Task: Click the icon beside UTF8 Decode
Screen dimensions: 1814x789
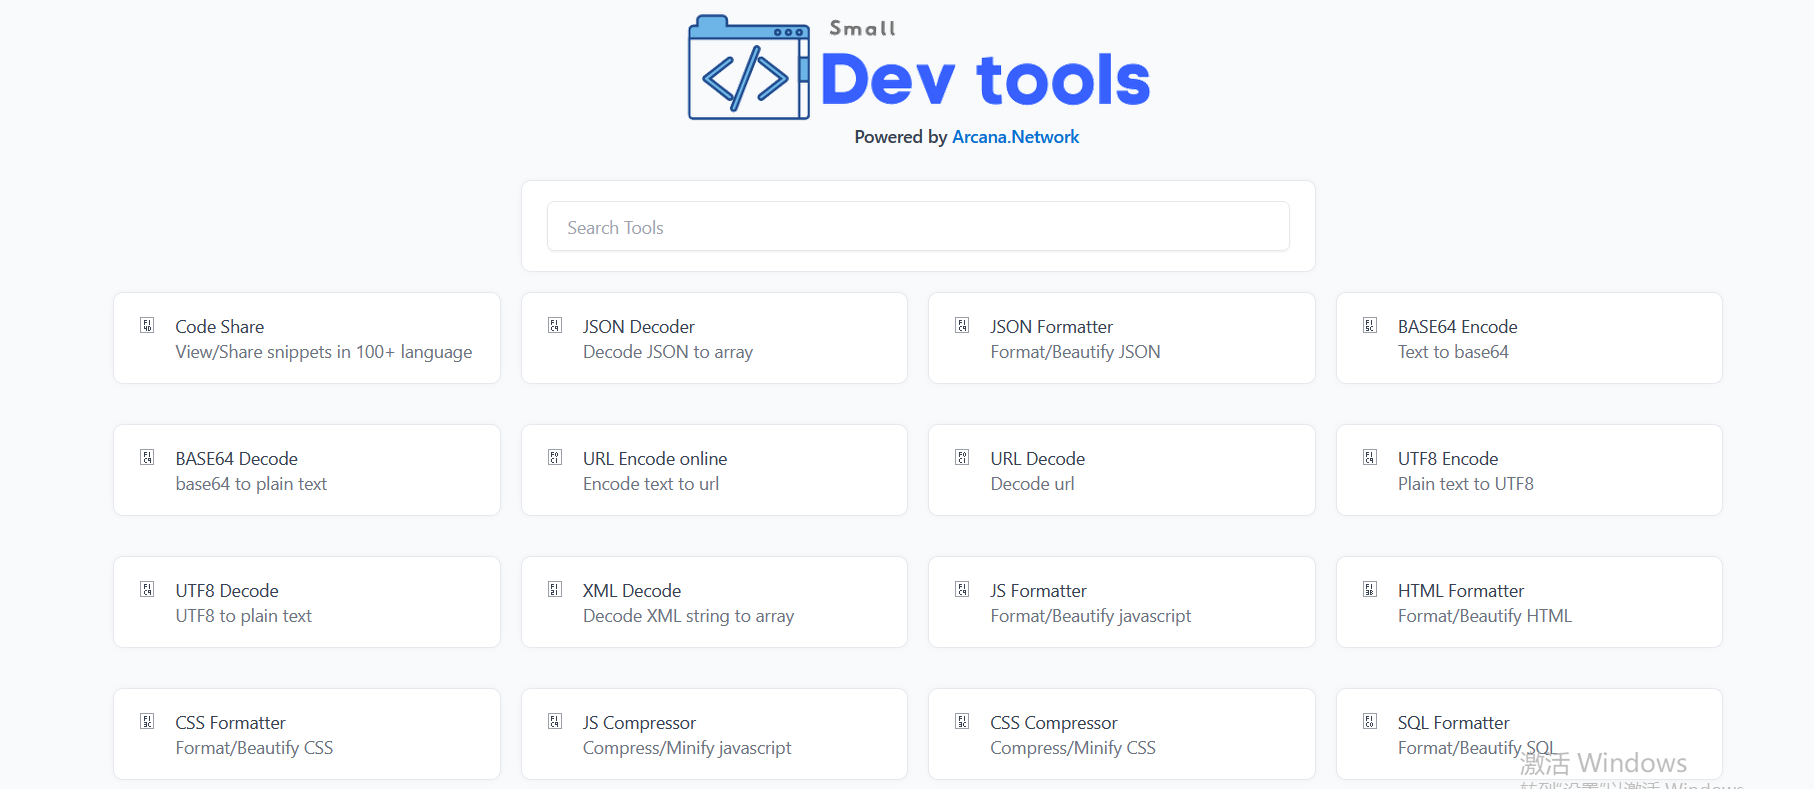Action: (147, 589)
